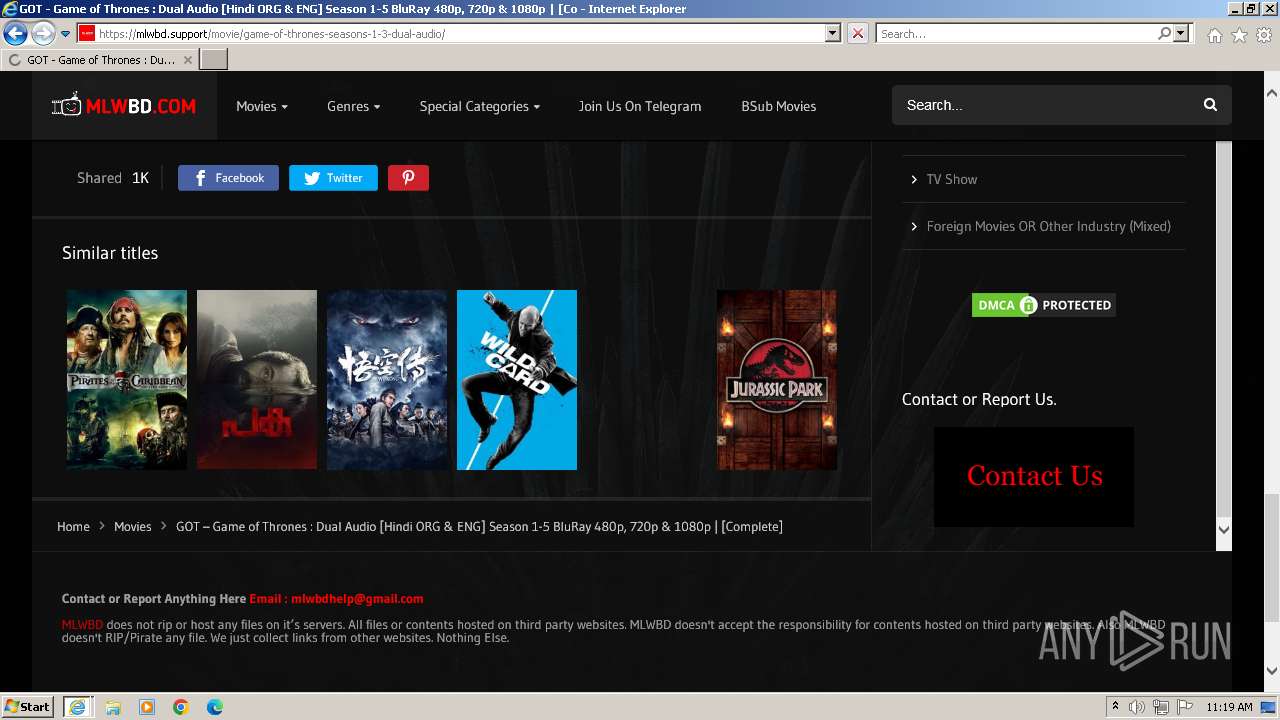Click the Action Center flag icon
The image size is (1280, 720).
pos(1184,707)
